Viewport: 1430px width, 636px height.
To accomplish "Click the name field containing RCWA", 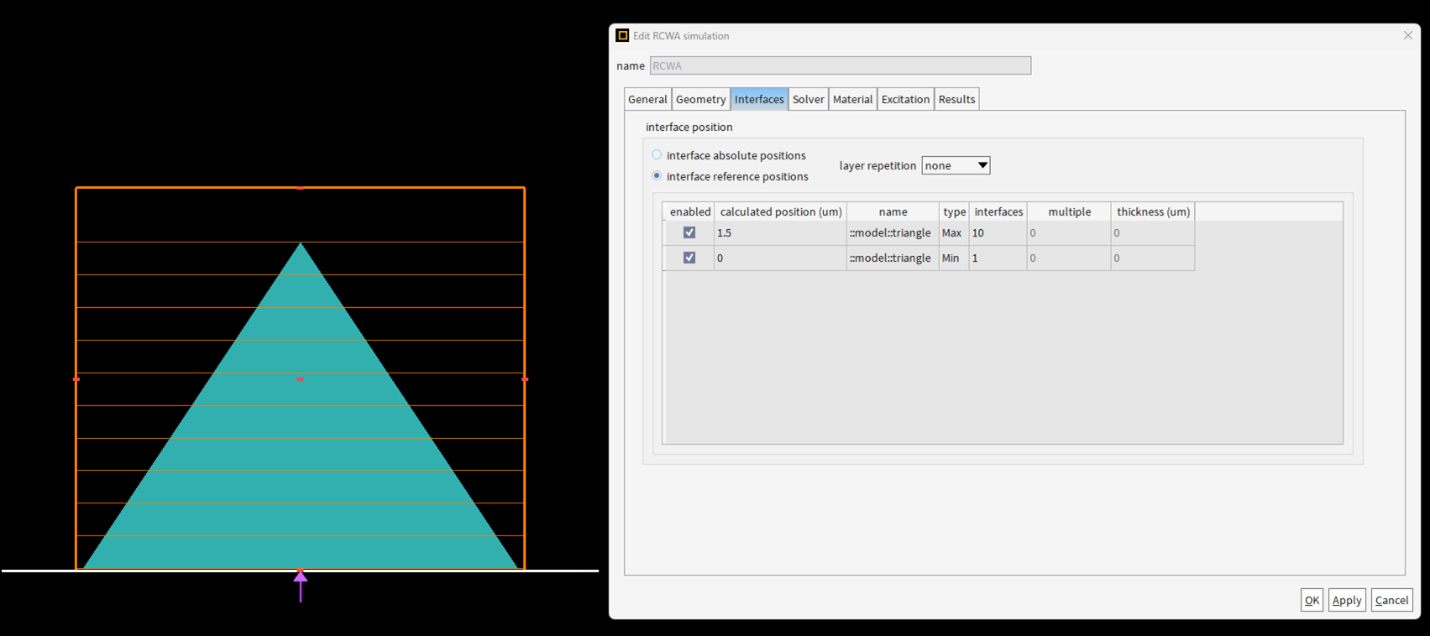I will point(840,66).
